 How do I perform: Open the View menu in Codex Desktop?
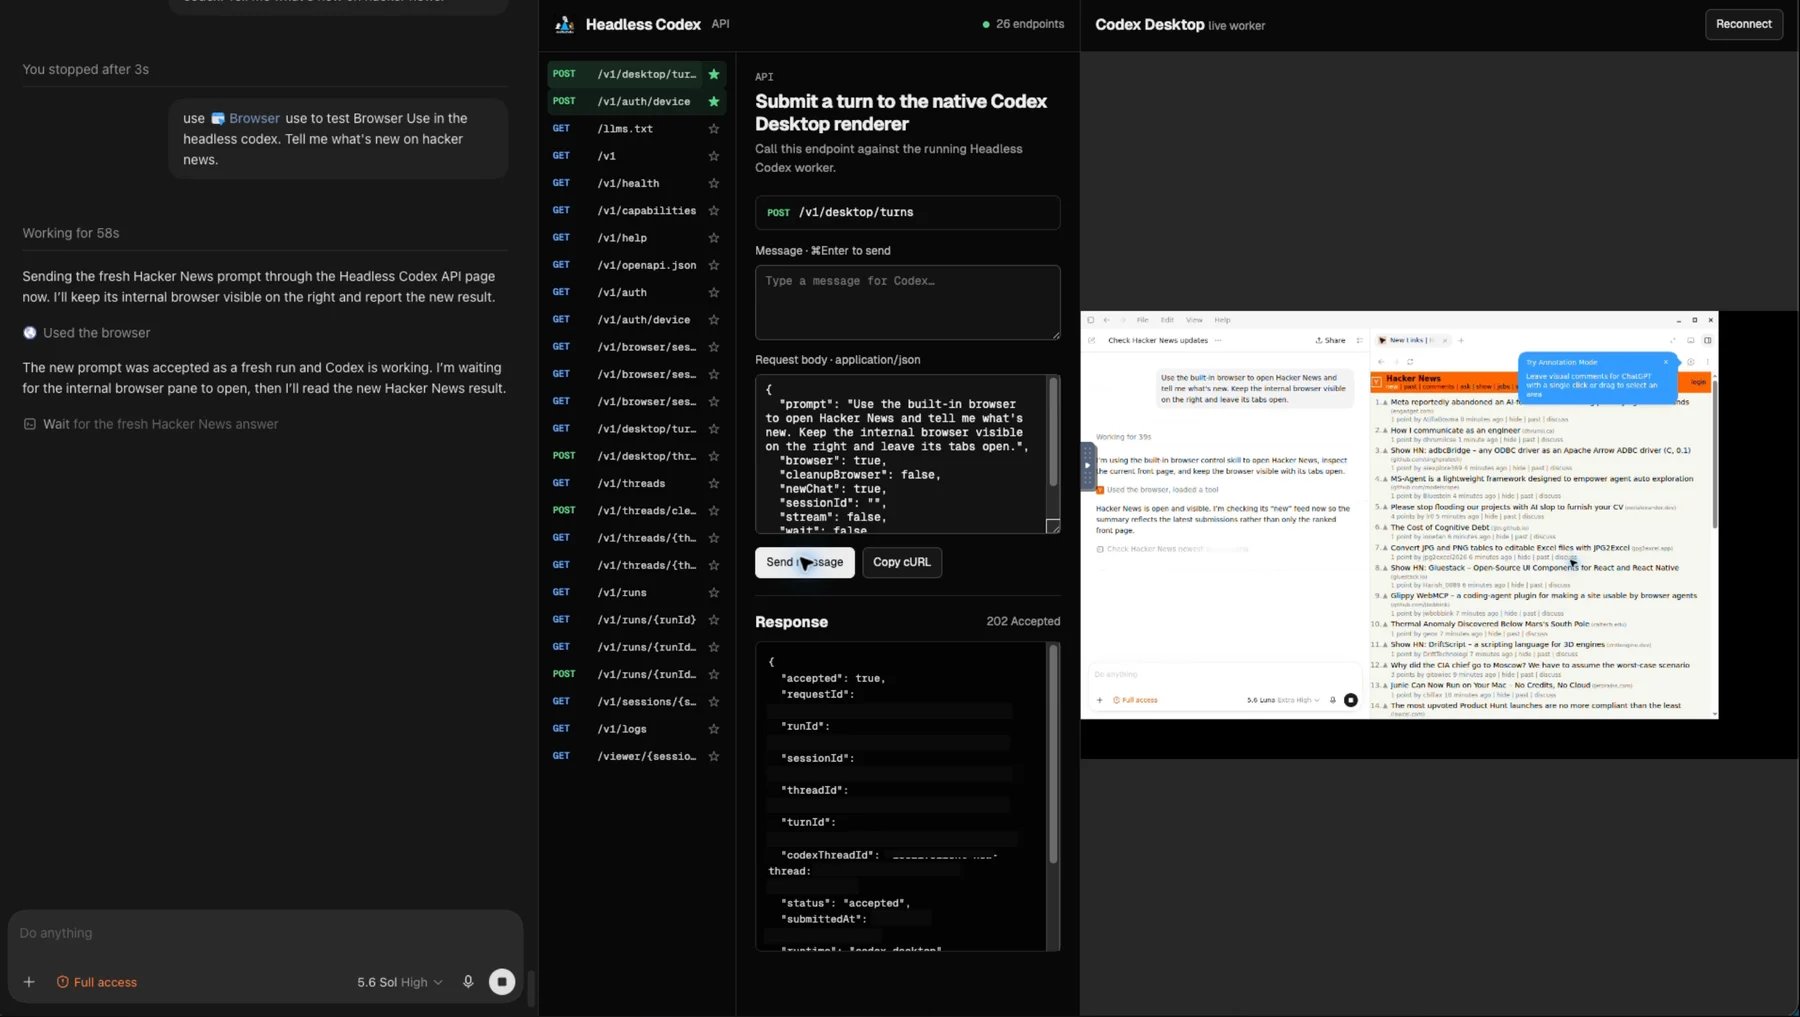click(1194, 320)
